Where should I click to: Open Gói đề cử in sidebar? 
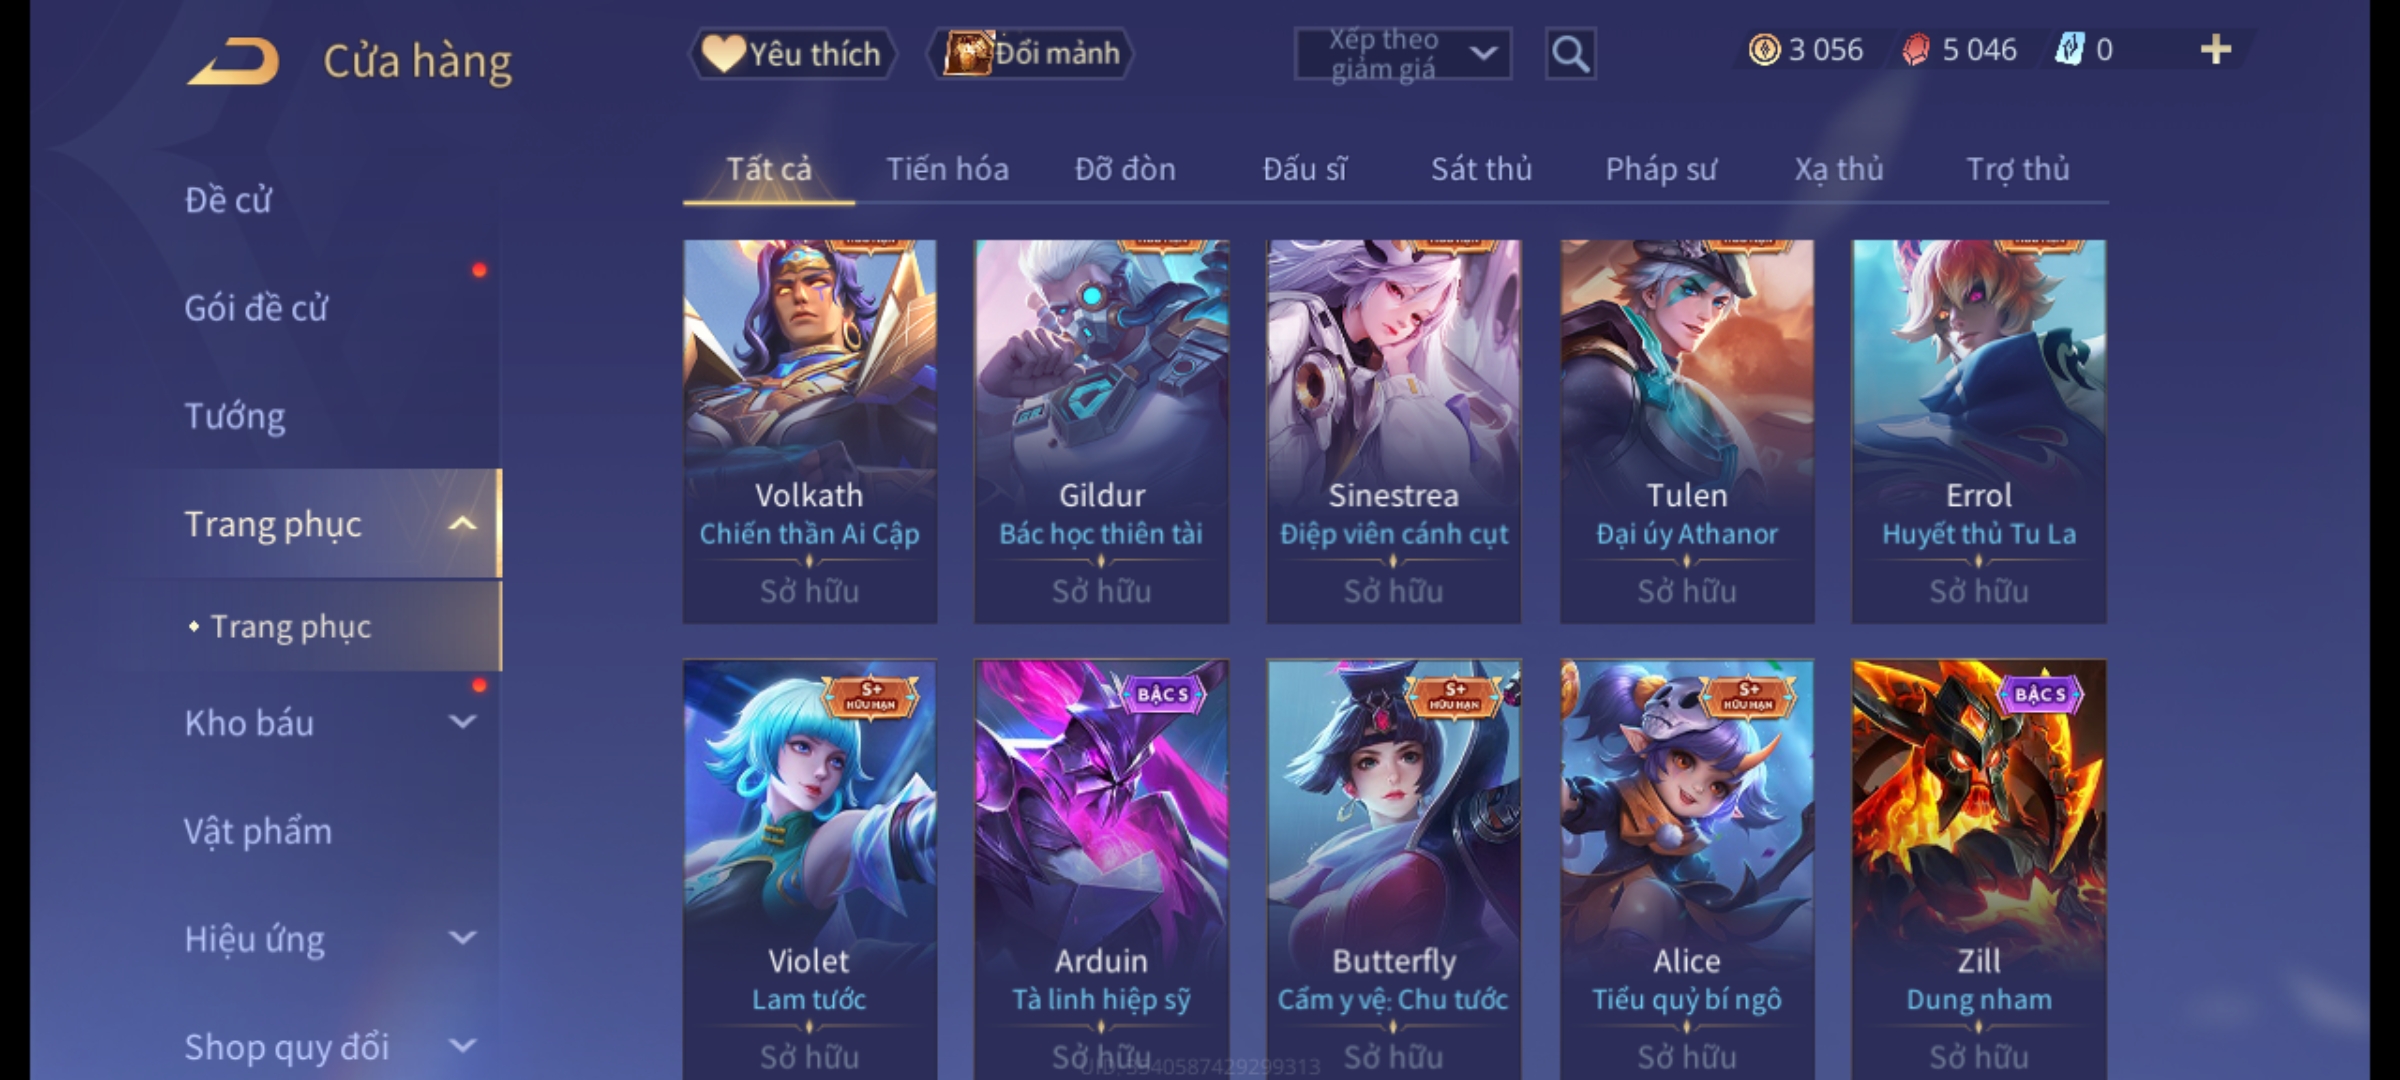coord(256,308)
